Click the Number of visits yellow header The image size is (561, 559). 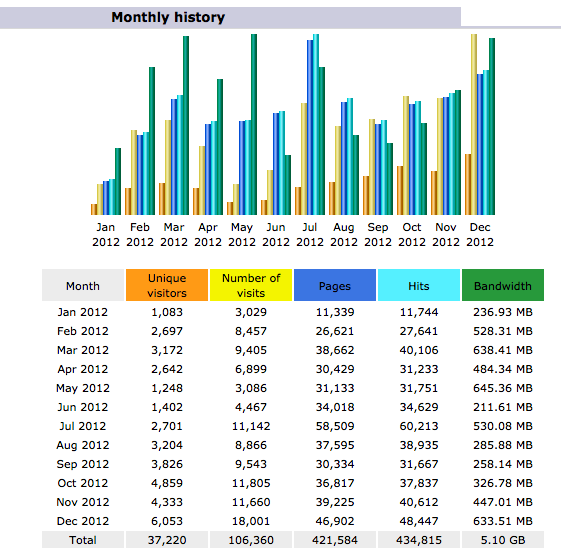251,285
